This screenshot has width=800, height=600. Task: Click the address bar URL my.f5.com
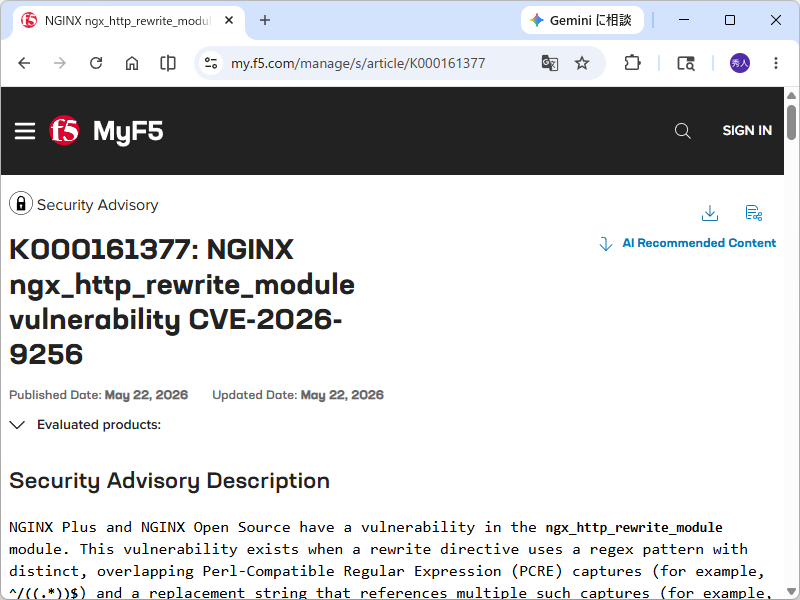358,63
